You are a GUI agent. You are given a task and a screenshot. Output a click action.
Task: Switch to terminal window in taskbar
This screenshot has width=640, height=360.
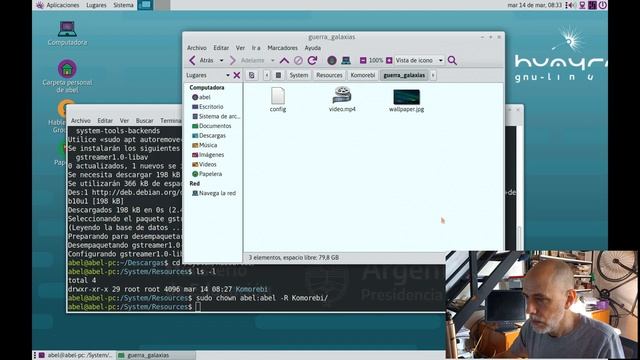tap(76, 355)
